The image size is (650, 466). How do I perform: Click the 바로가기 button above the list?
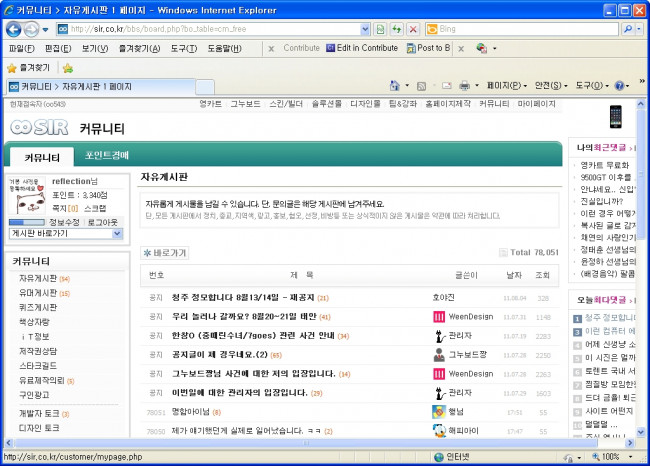click(165, 253)
